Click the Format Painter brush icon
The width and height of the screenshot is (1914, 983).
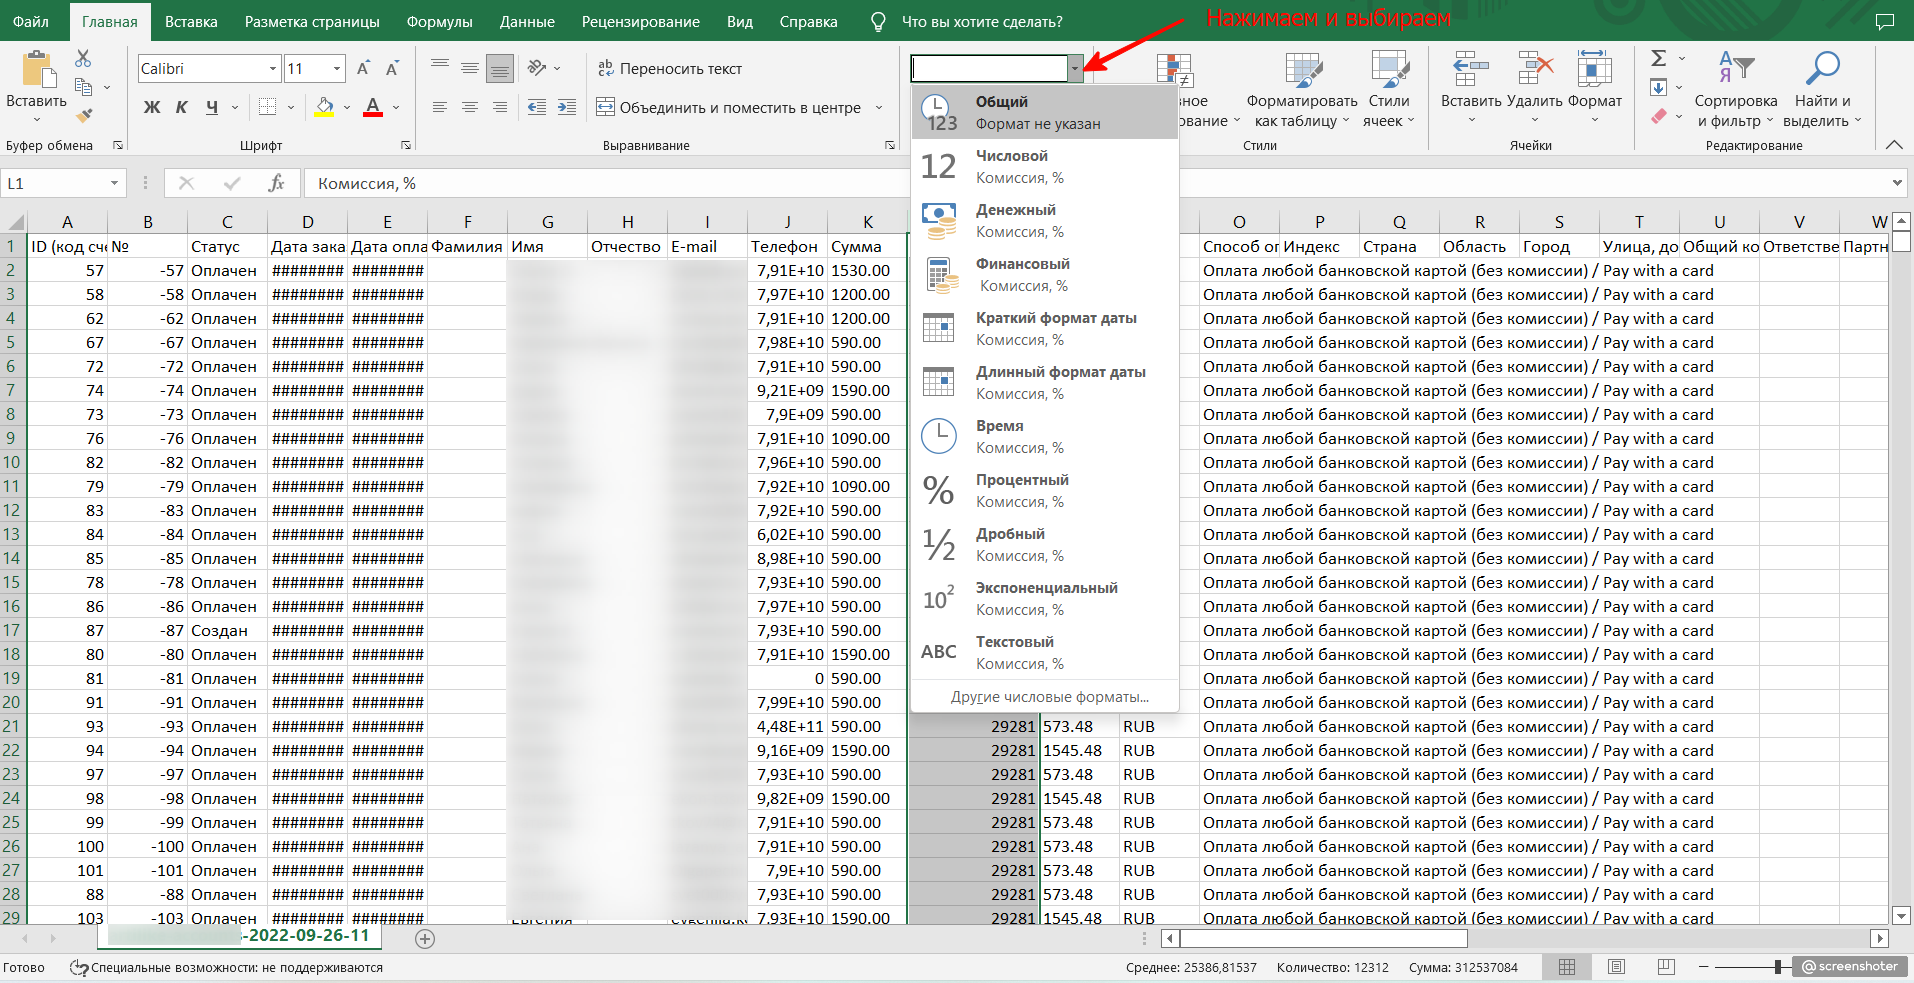pos(84,116)
